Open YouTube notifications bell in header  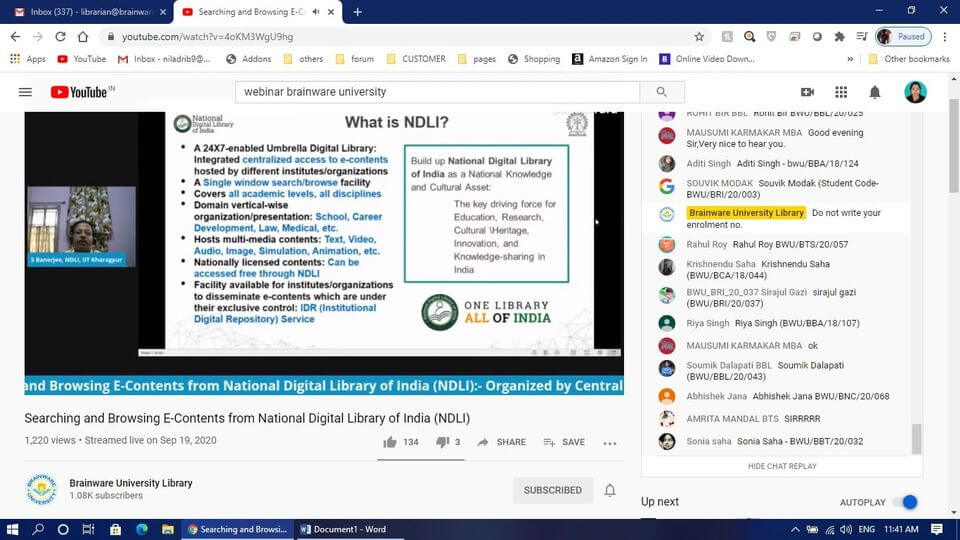[875, 92]
